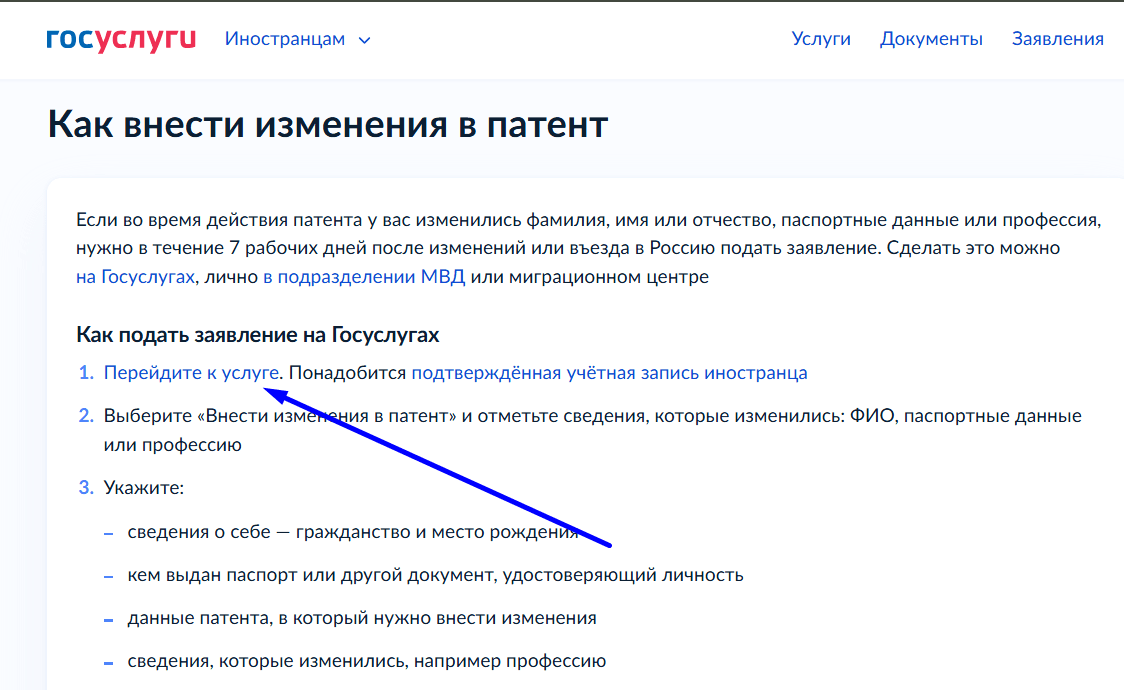Click the «Как подать заявление на Госуслугах» subheading
1124x690 pixels.
click(258, 335)
